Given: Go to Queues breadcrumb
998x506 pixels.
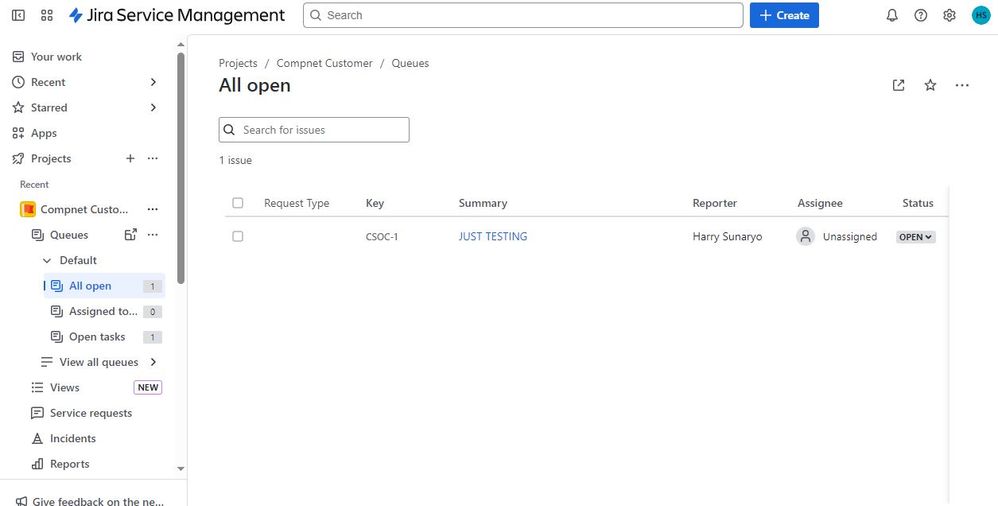Looking at the screenshot, I should pos(410,63).
